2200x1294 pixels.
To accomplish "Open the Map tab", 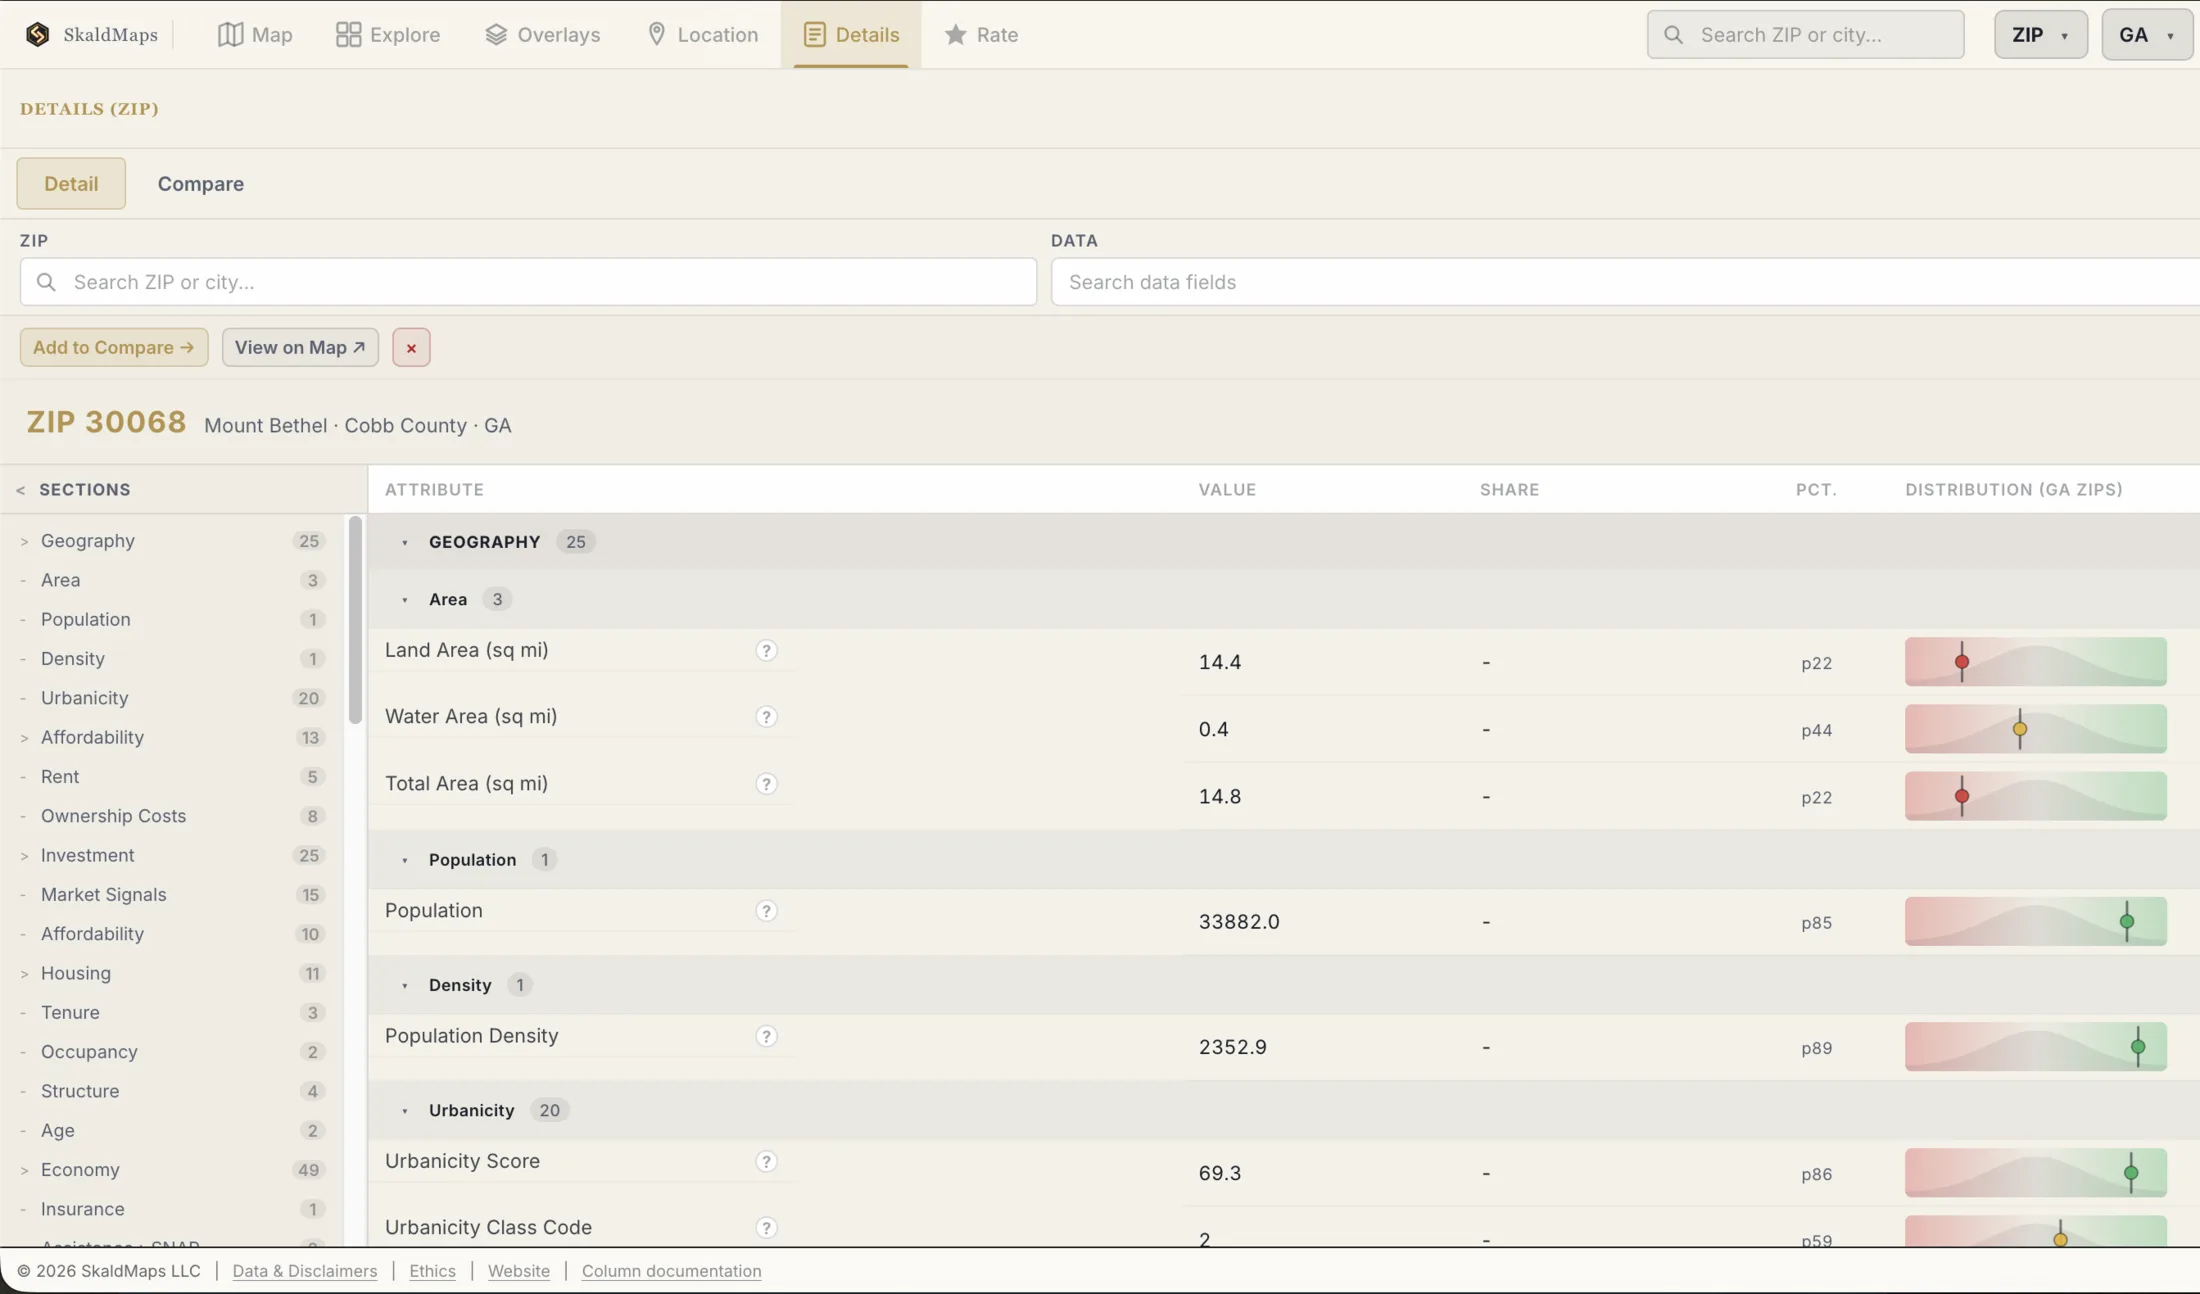I will coord(255,34).
